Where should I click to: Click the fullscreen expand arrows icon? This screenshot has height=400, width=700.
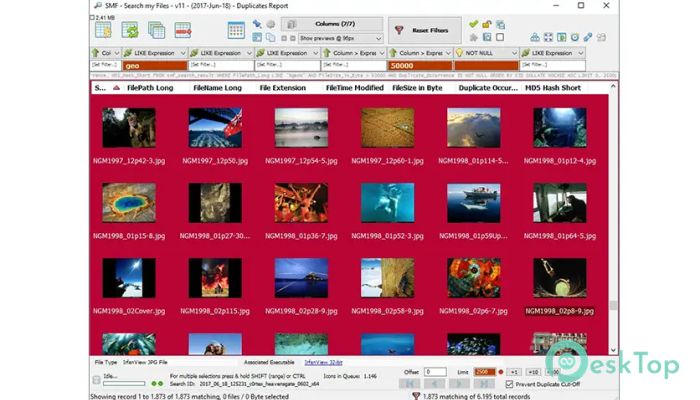[x=548, y=37]
